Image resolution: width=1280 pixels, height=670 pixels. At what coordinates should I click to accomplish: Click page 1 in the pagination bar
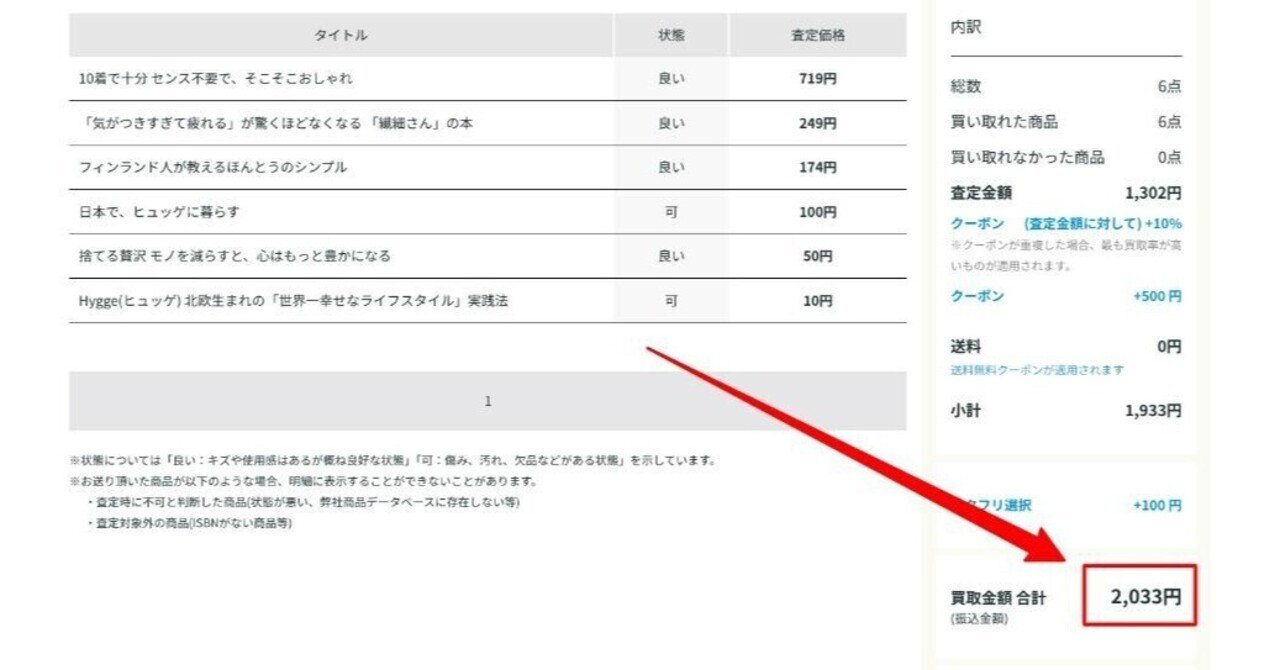click(488, 400)
